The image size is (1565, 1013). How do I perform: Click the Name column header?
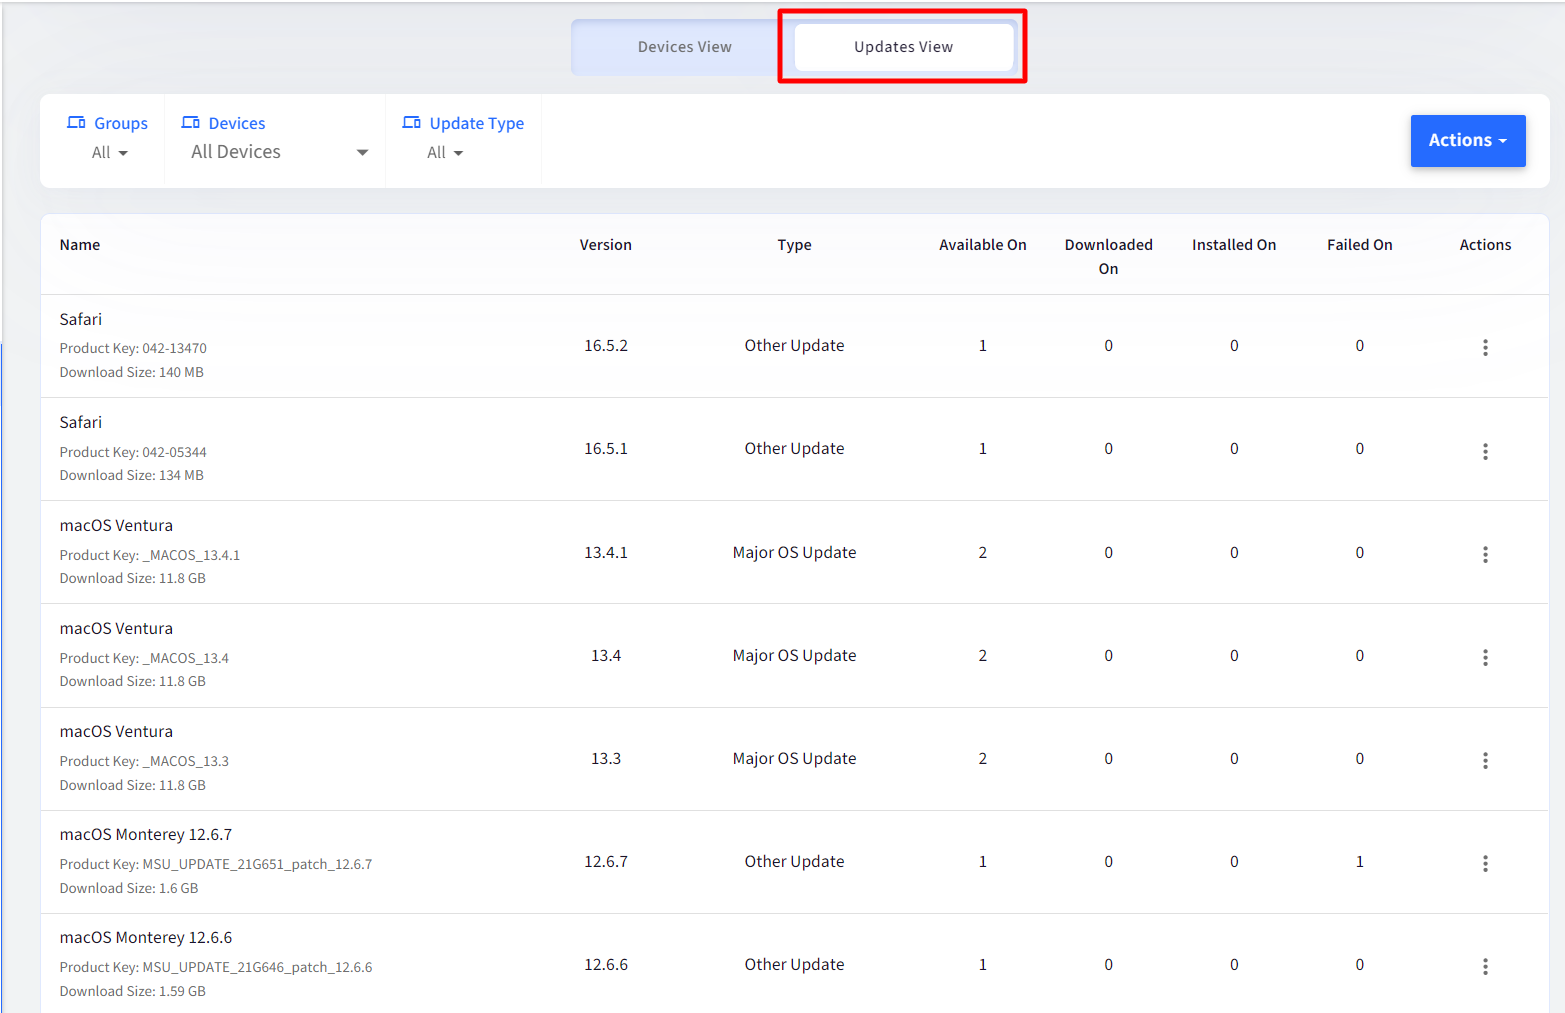(x=80, y=245)
